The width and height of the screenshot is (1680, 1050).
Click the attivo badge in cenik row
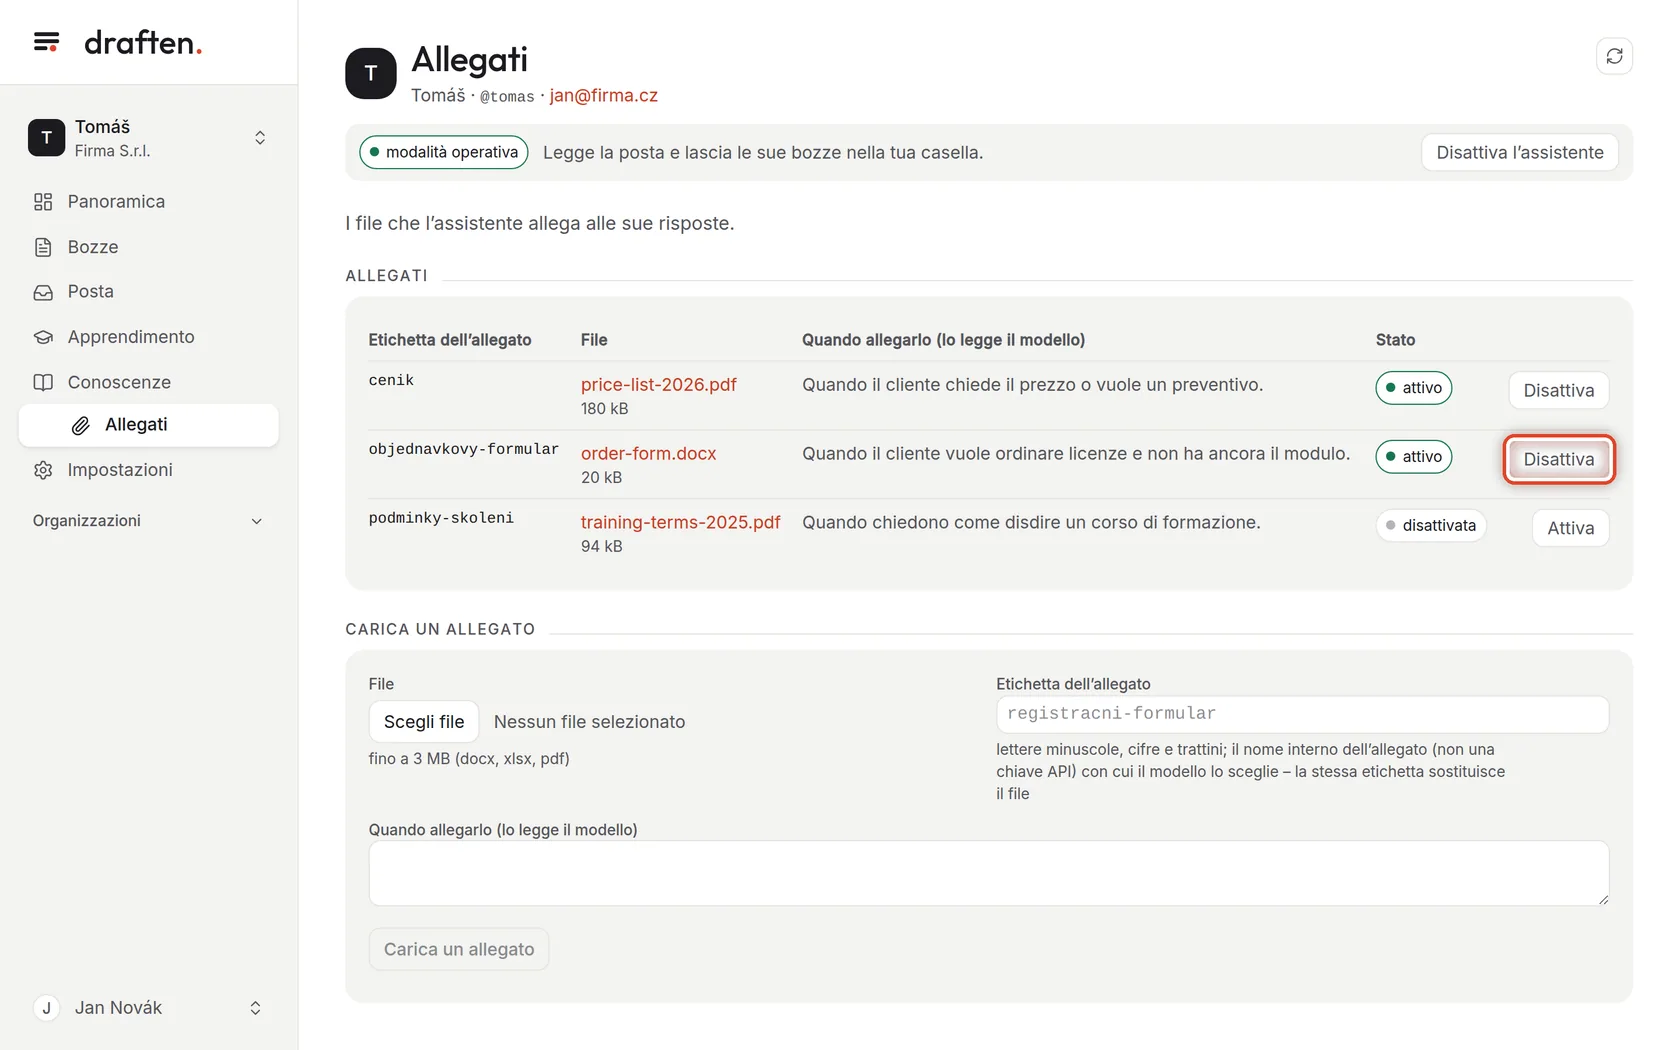1413,388
